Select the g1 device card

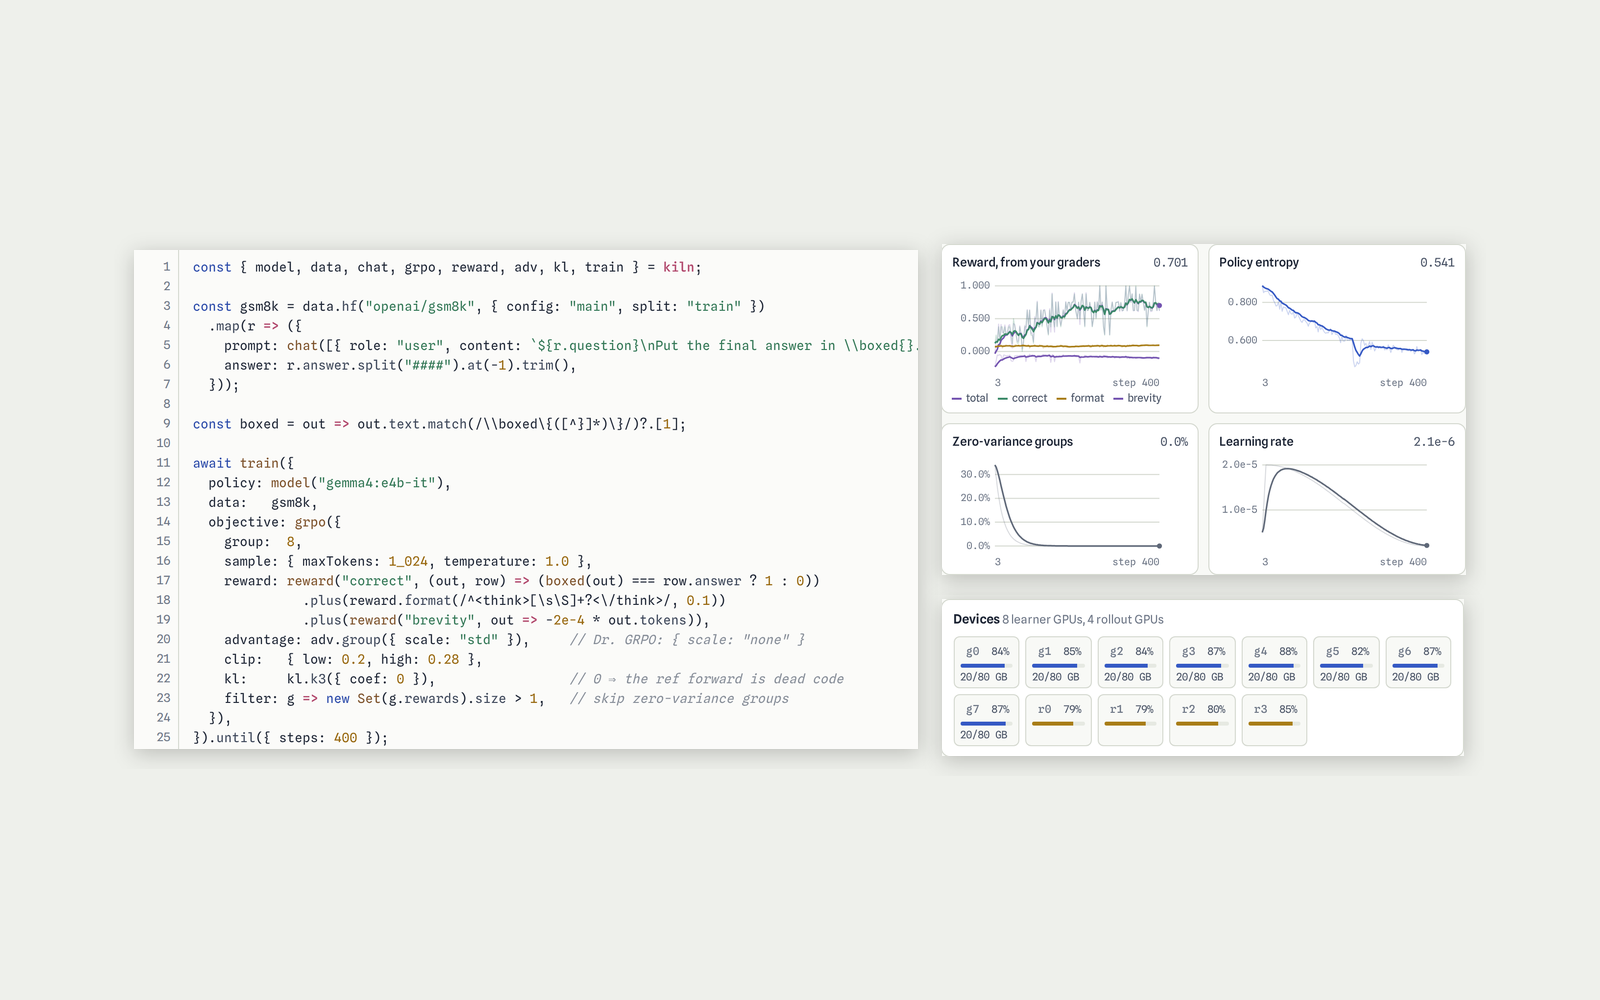pyautogui.click(x=1058, y=663)
